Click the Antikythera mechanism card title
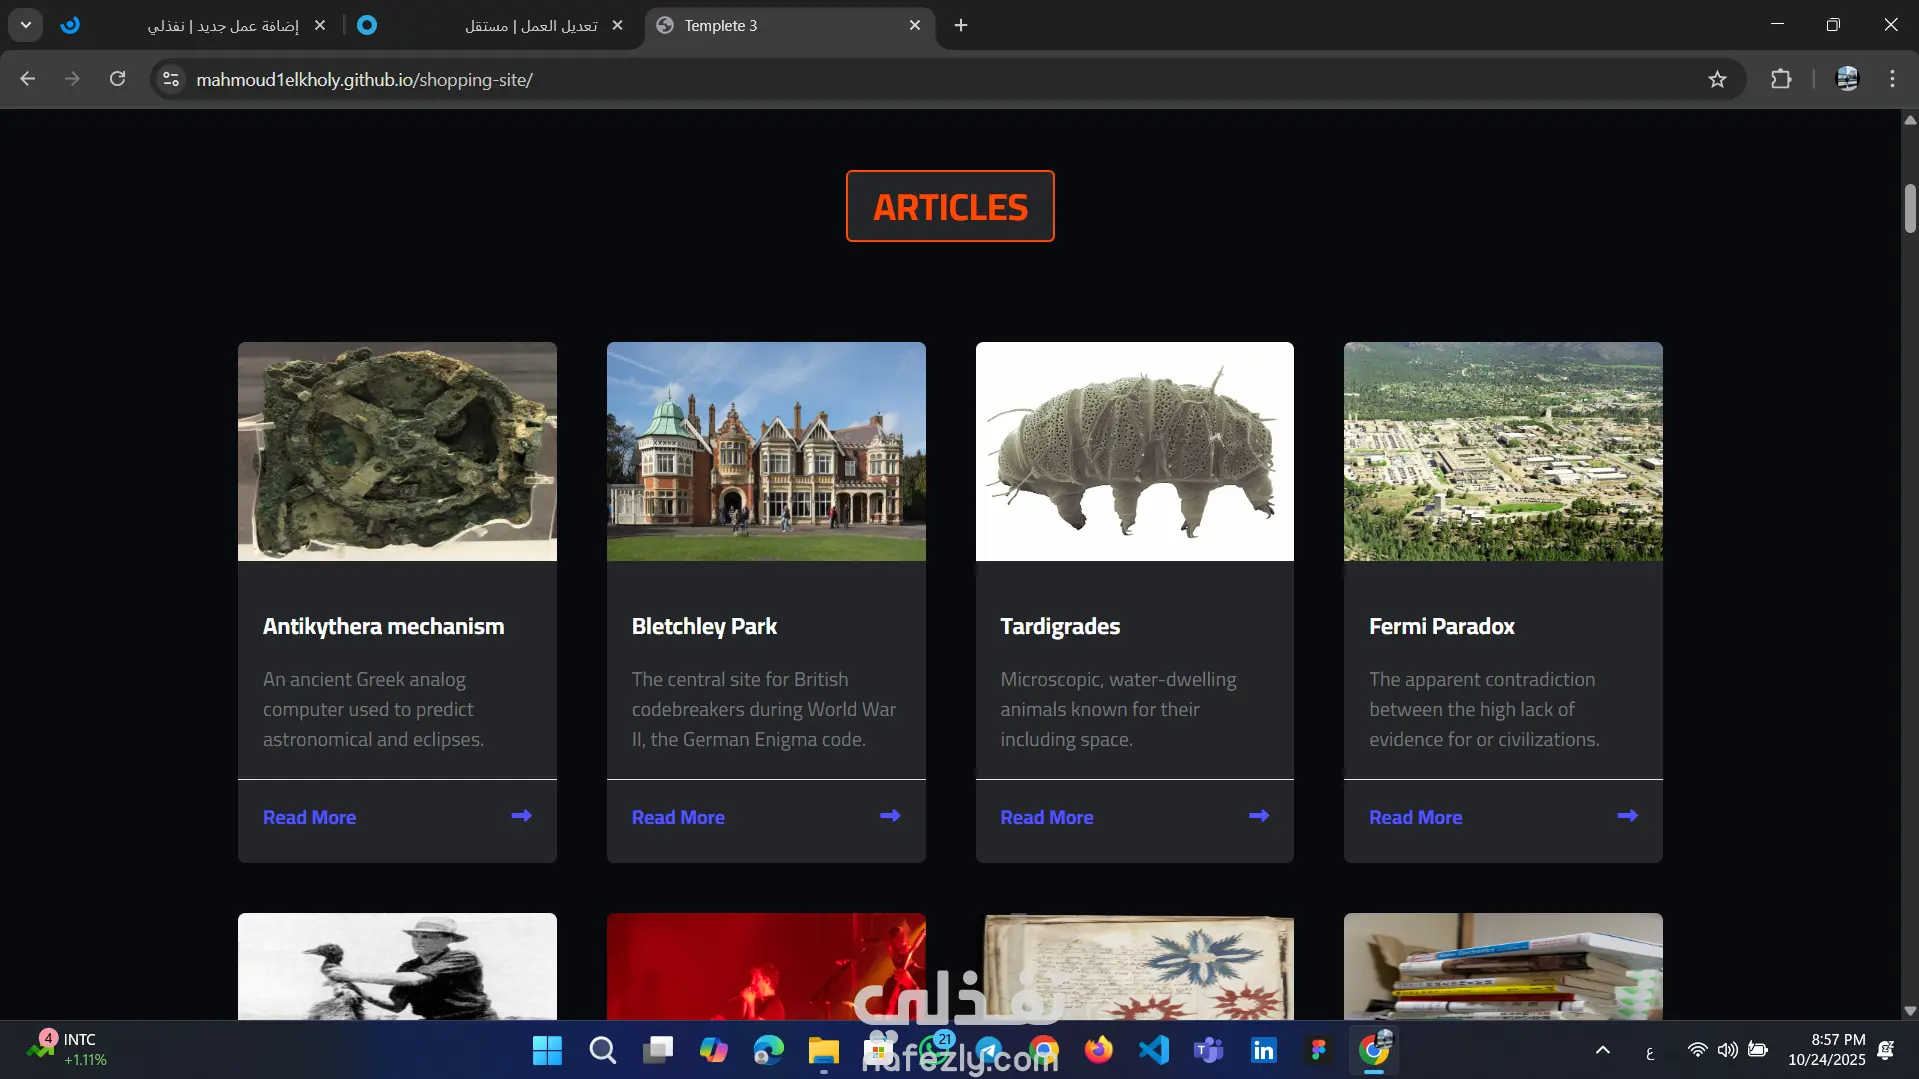Screen dimensions: 1919x1079 pos(383,627)
